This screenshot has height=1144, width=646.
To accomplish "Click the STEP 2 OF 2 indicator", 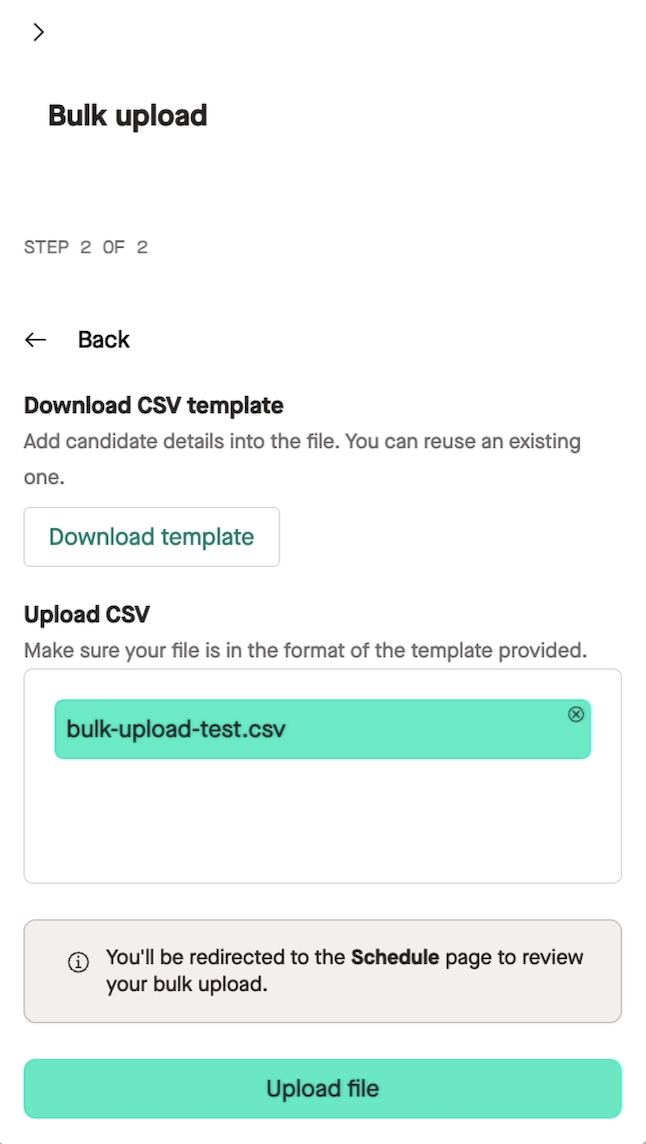I will click(x=86, y=247).
